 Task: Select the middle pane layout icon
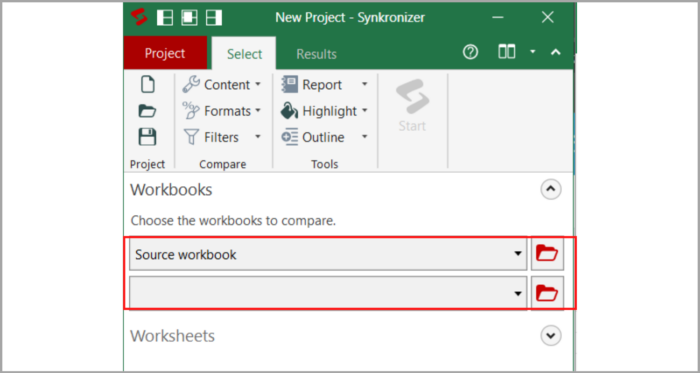click(189, 17)
